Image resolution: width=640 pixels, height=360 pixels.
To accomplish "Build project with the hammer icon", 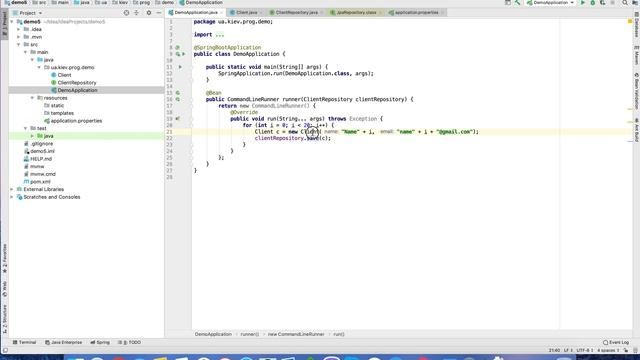I will [518, 3].
